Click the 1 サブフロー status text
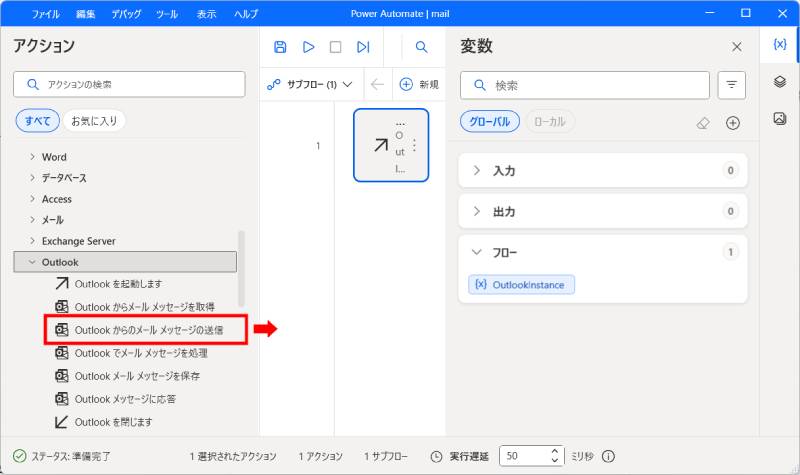 [x=386, y=456]
